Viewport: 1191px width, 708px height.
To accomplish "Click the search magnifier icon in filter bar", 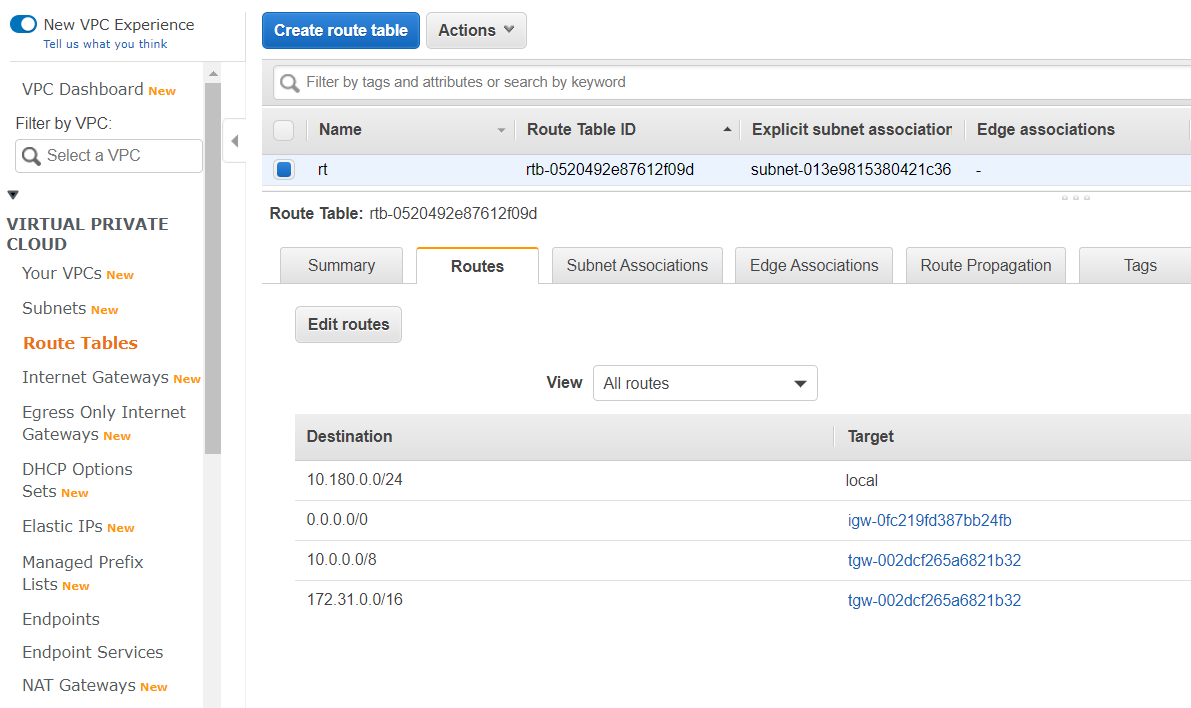I will [290, 83].
